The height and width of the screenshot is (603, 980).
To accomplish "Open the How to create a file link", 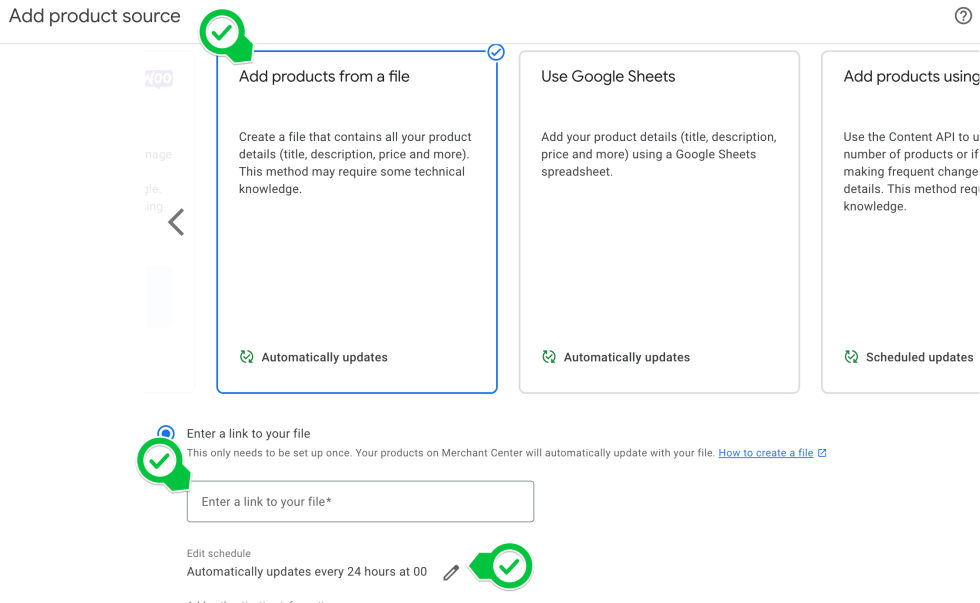I will pyautogui.click(x=765, y=453).
